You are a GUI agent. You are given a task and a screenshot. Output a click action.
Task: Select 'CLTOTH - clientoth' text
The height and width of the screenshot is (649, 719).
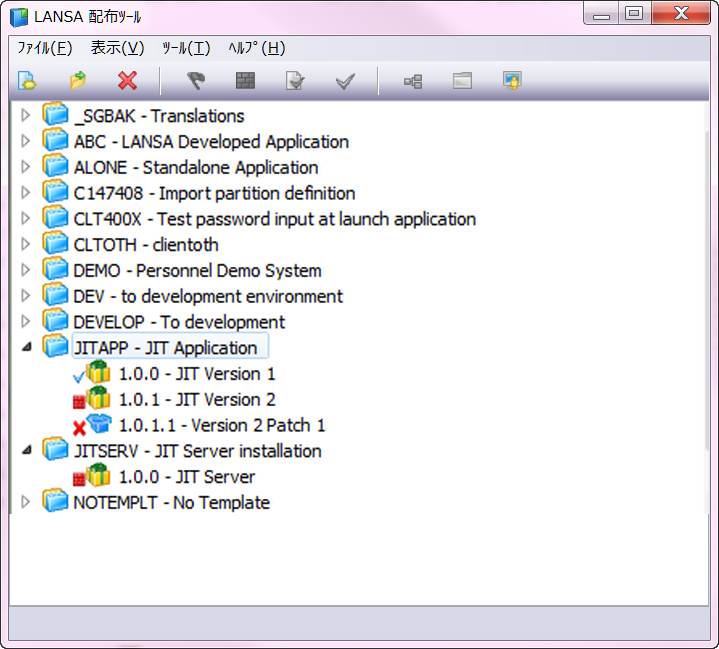pyautogui.click(x=146, y=245)
